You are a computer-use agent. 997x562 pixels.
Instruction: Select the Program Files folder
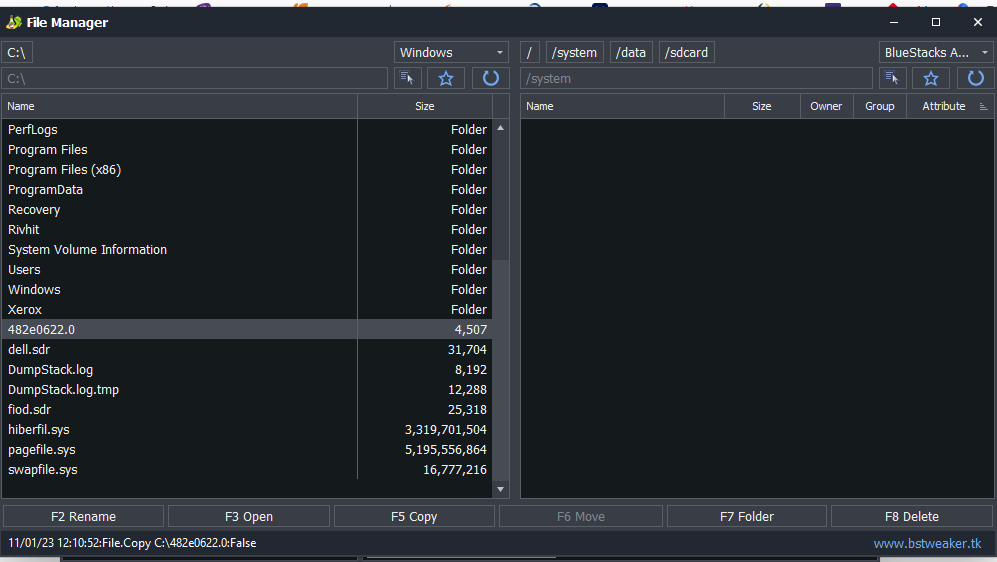point(247,149)
